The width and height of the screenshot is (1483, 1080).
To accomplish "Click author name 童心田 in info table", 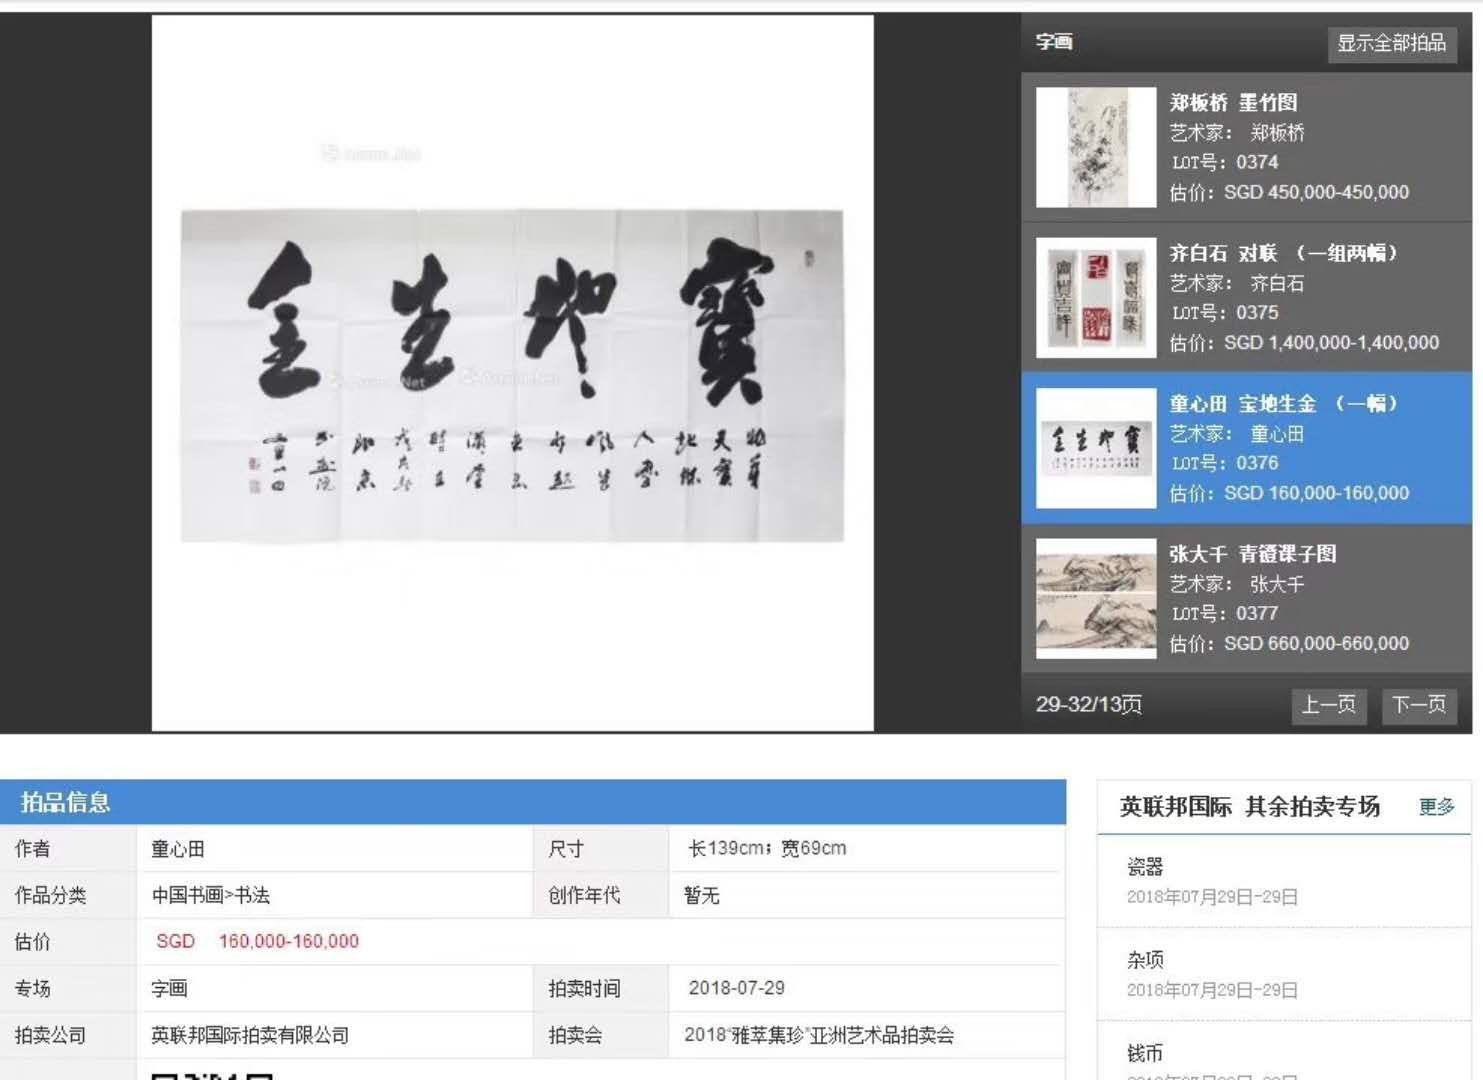I will click(178, 849).
